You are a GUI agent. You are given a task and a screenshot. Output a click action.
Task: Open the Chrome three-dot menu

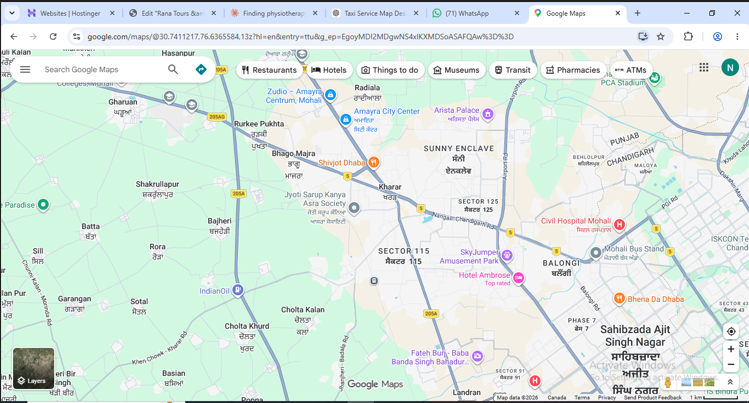(737, 36)
